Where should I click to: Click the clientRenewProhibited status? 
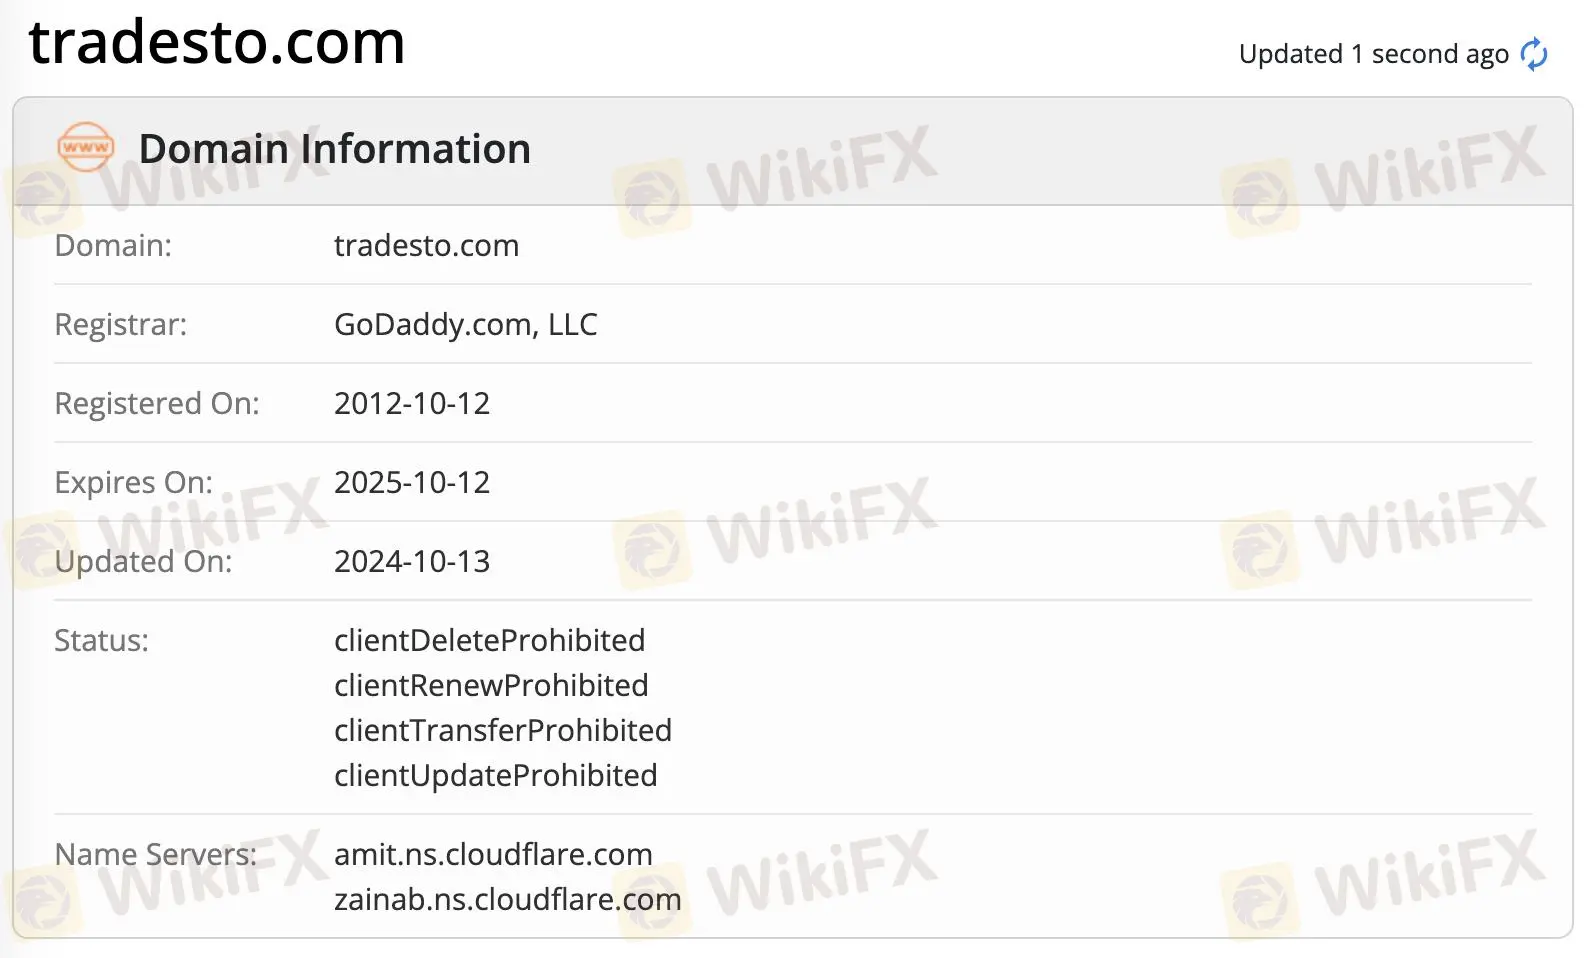(491, 685)
